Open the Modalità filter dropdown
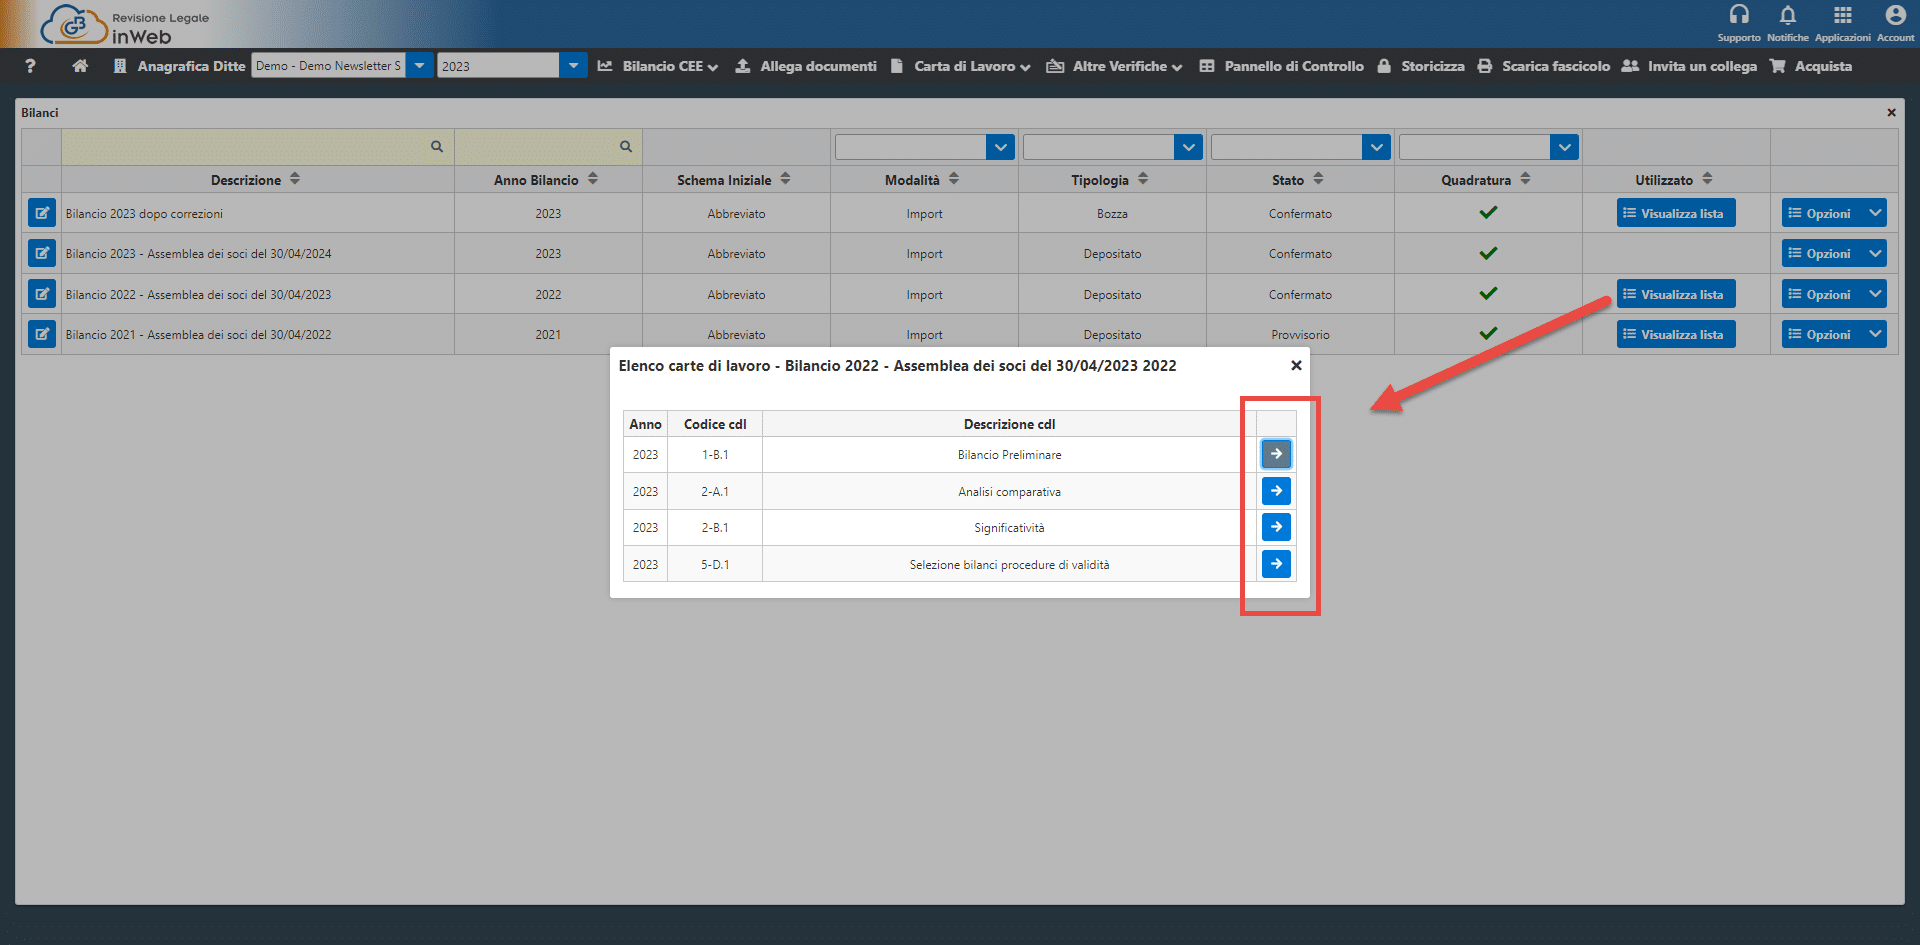1920x945 pixels. [1001, 147]
